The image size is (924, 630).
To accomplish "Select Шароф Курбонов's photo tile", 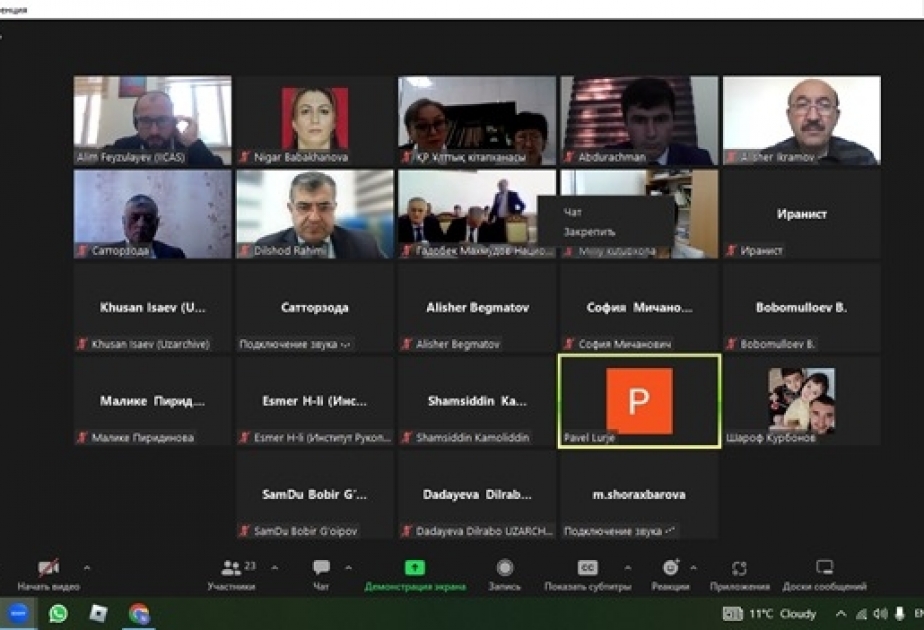I will point(802,401).
